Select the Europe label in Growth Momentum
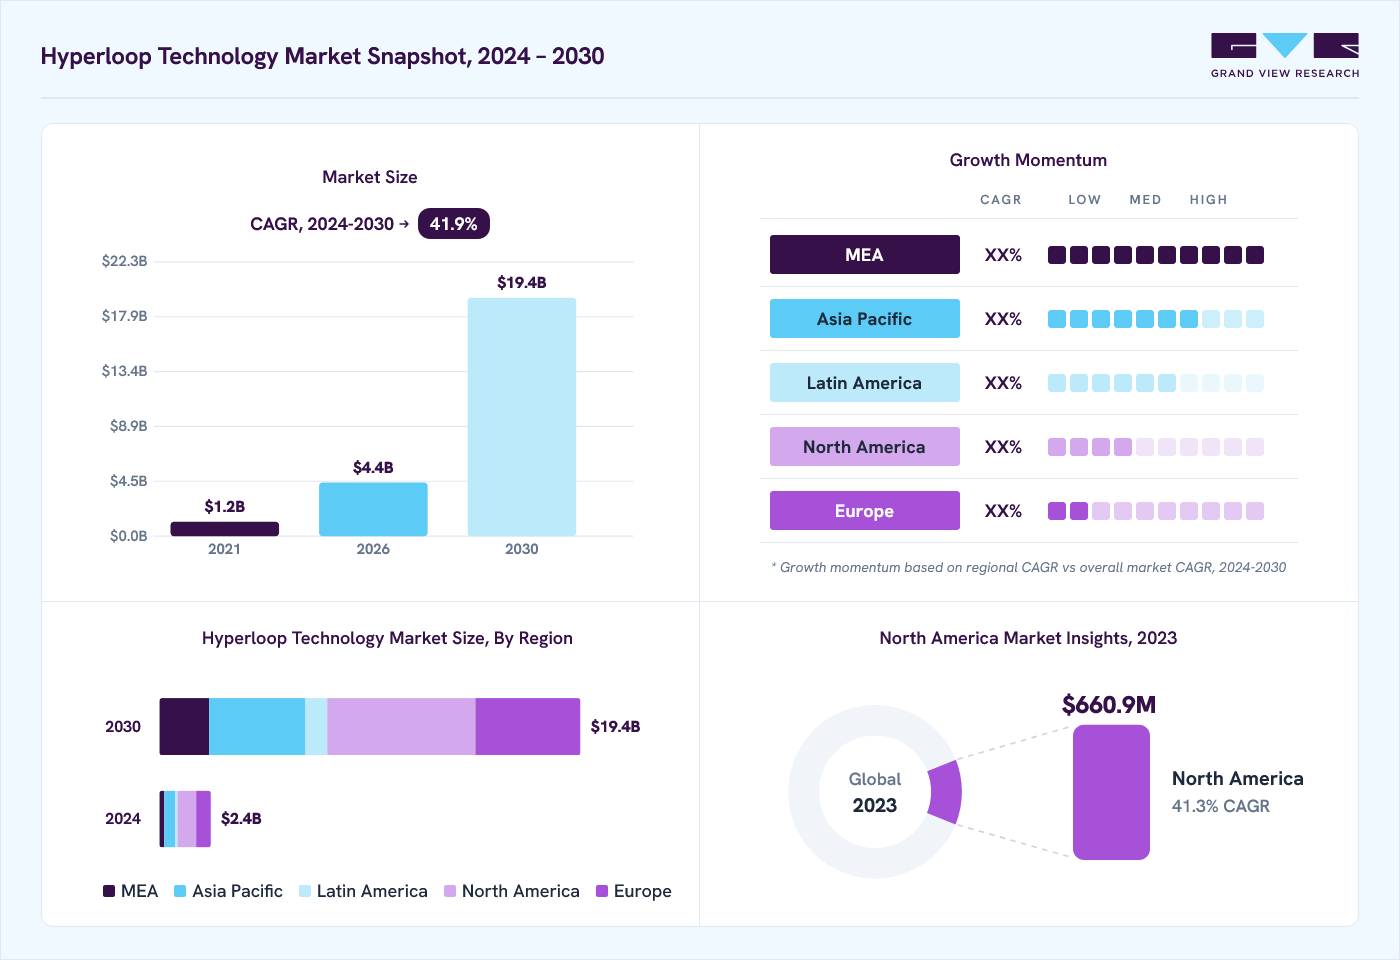This screenshot has height=960, width=1400. tap(864, 511)
